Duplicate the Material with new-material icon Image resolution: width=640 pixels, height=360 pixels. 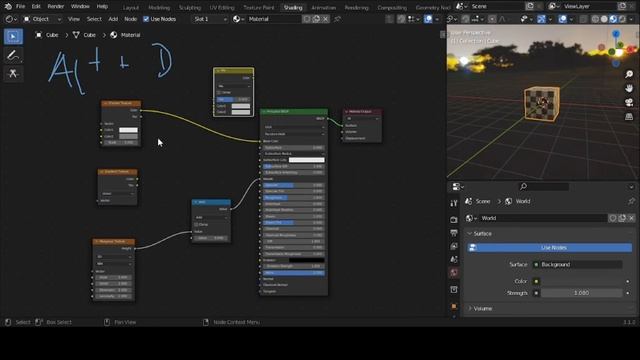coord(316,19)
